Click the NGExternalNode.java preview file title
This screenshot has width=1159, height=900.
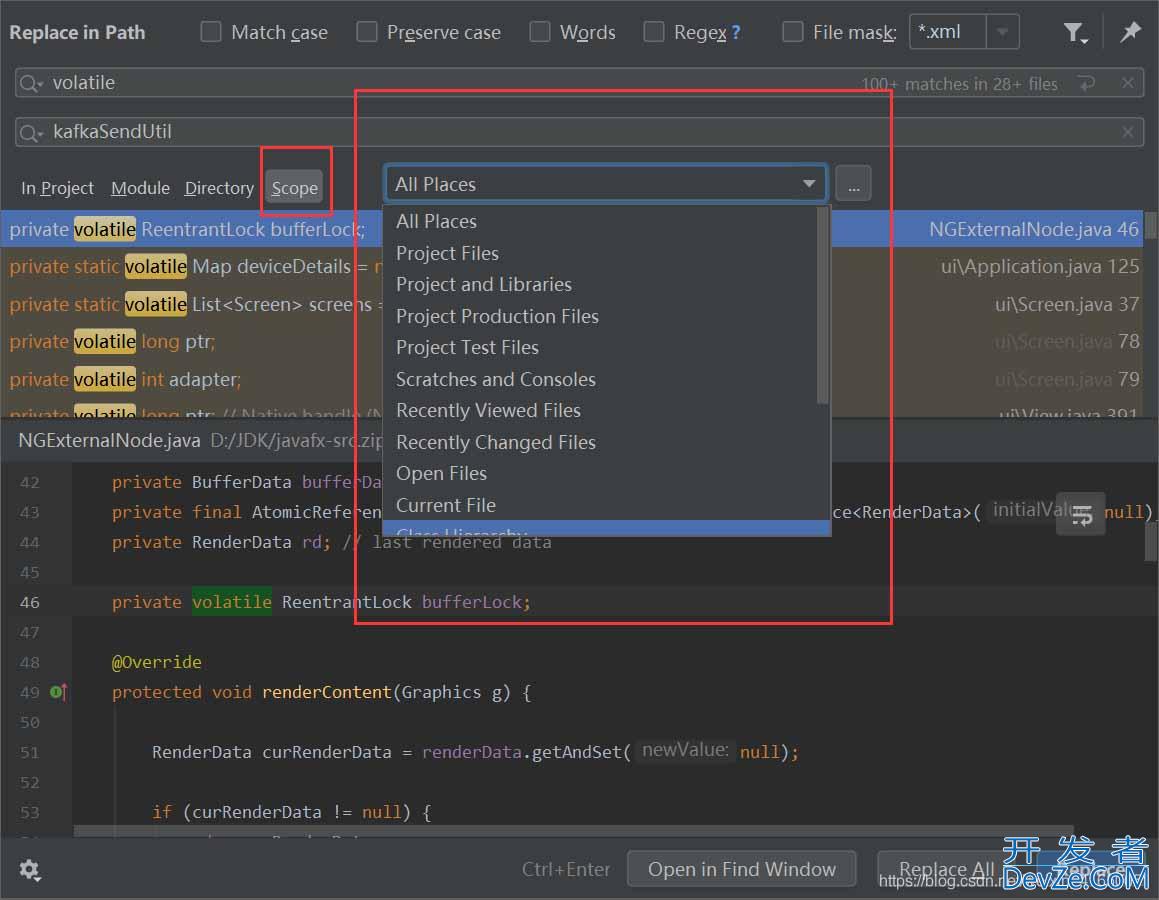click(x=109, y=441)
